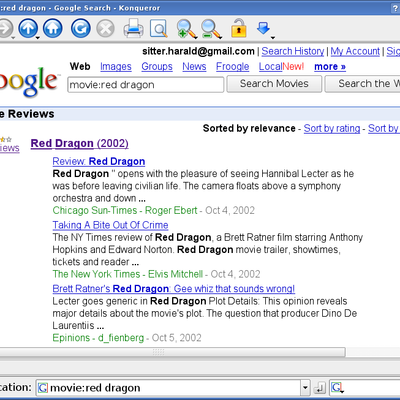Click Google favicon in location field
400x400 pixels.
[43, 388]
